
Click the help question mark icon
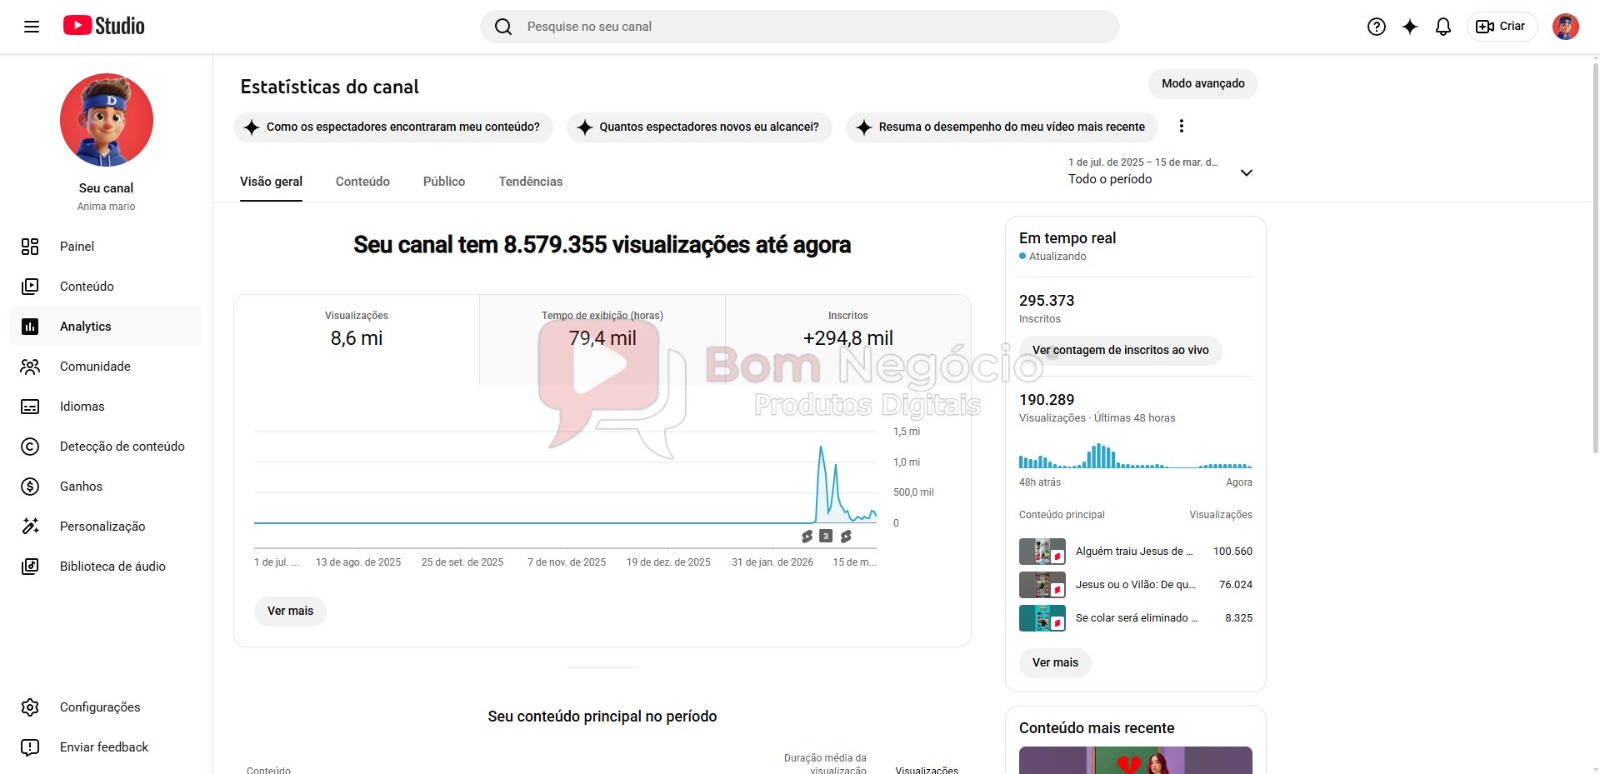coord(1376,27)
